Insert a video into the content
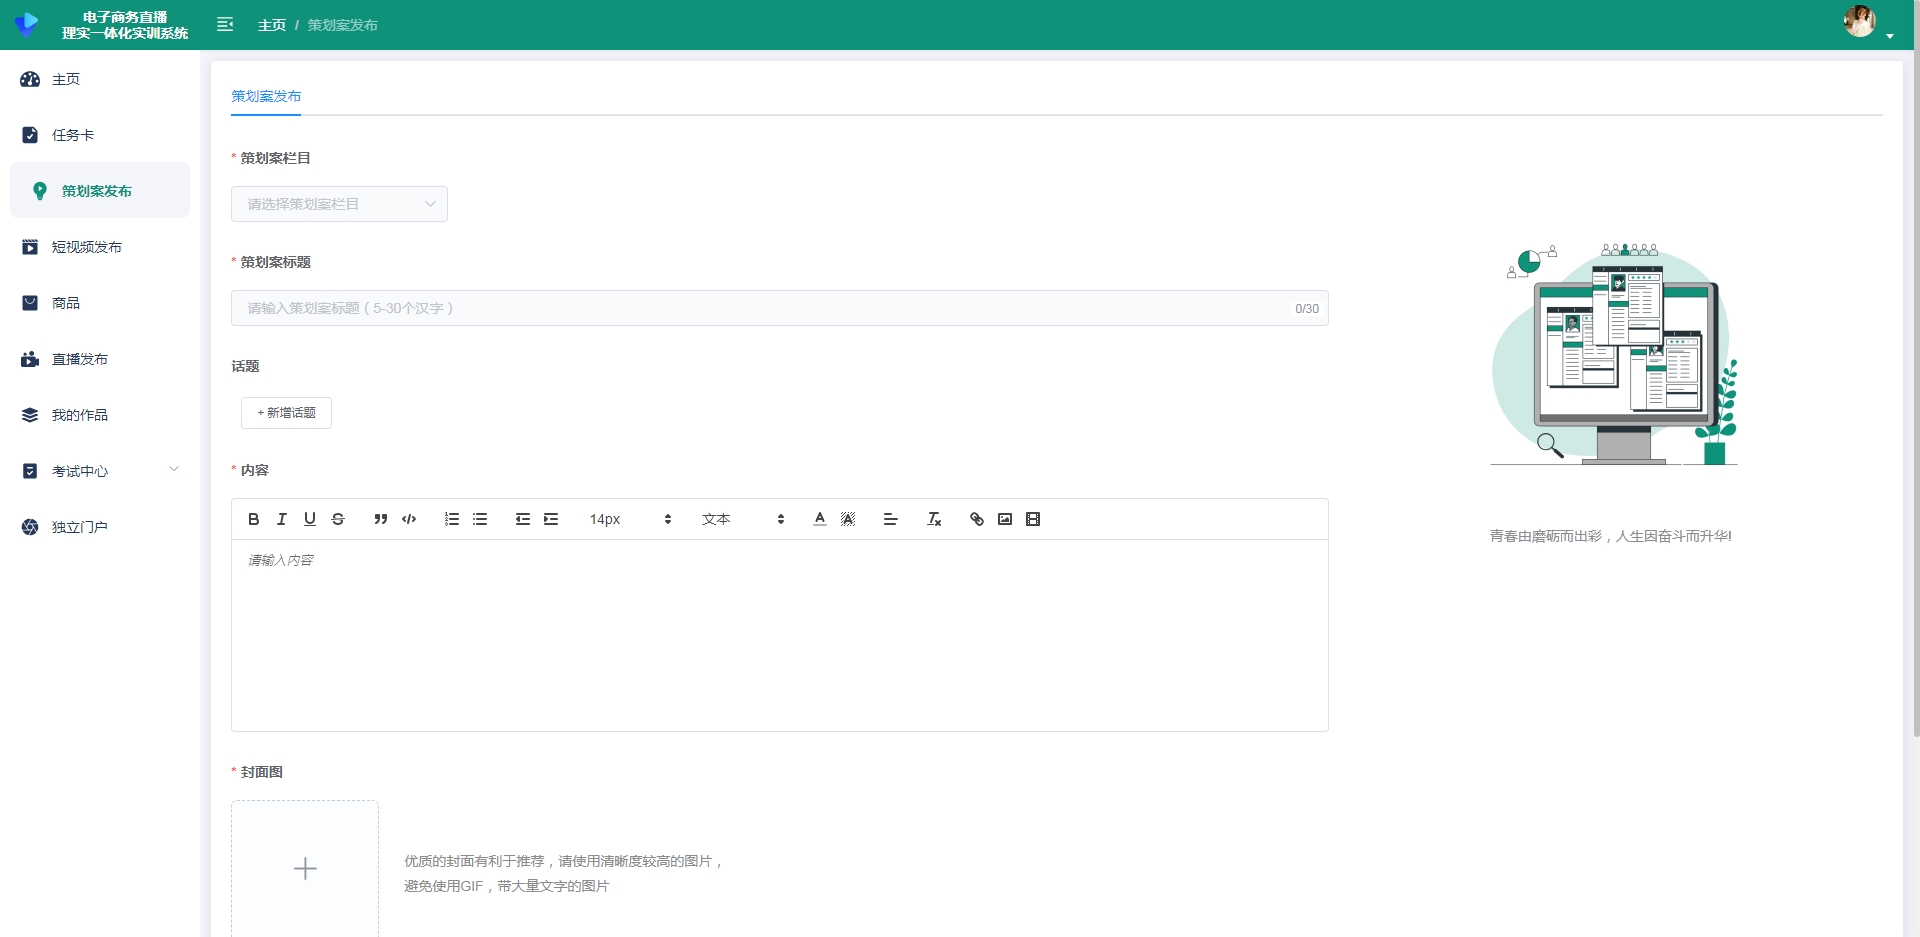1920x937 pixels. coord(1033,519)
